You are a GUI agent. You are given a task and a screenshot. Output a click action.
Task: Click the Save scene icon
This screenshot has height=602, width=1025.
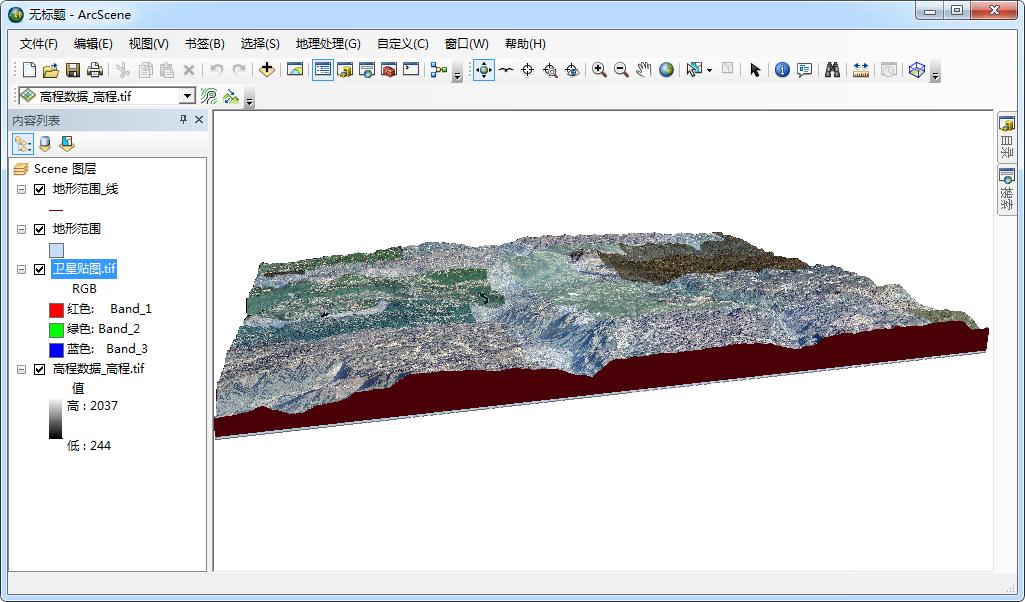[73, 70]
